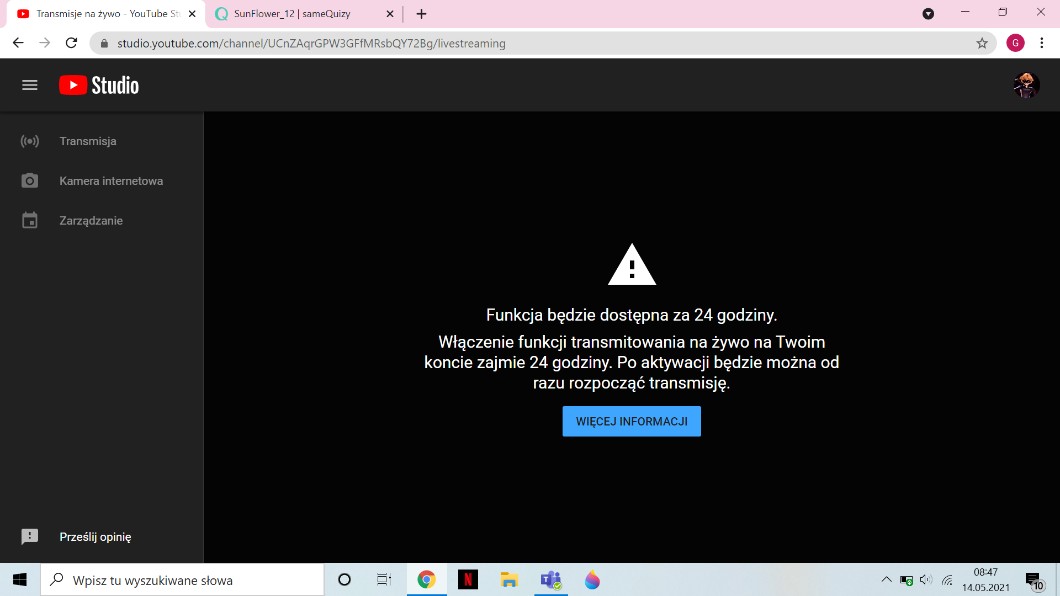Open Kamera internetowa webcam option
Viewport: 1060px width, 596px height.
[x=110, y=181]
